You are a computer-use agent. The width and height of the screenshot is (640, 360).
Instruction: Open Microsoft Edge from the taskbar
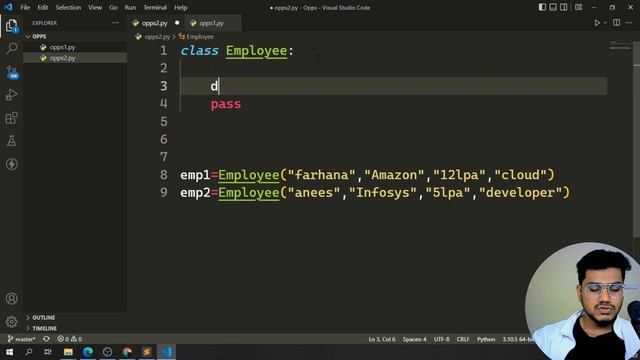[x=88, y=352]
